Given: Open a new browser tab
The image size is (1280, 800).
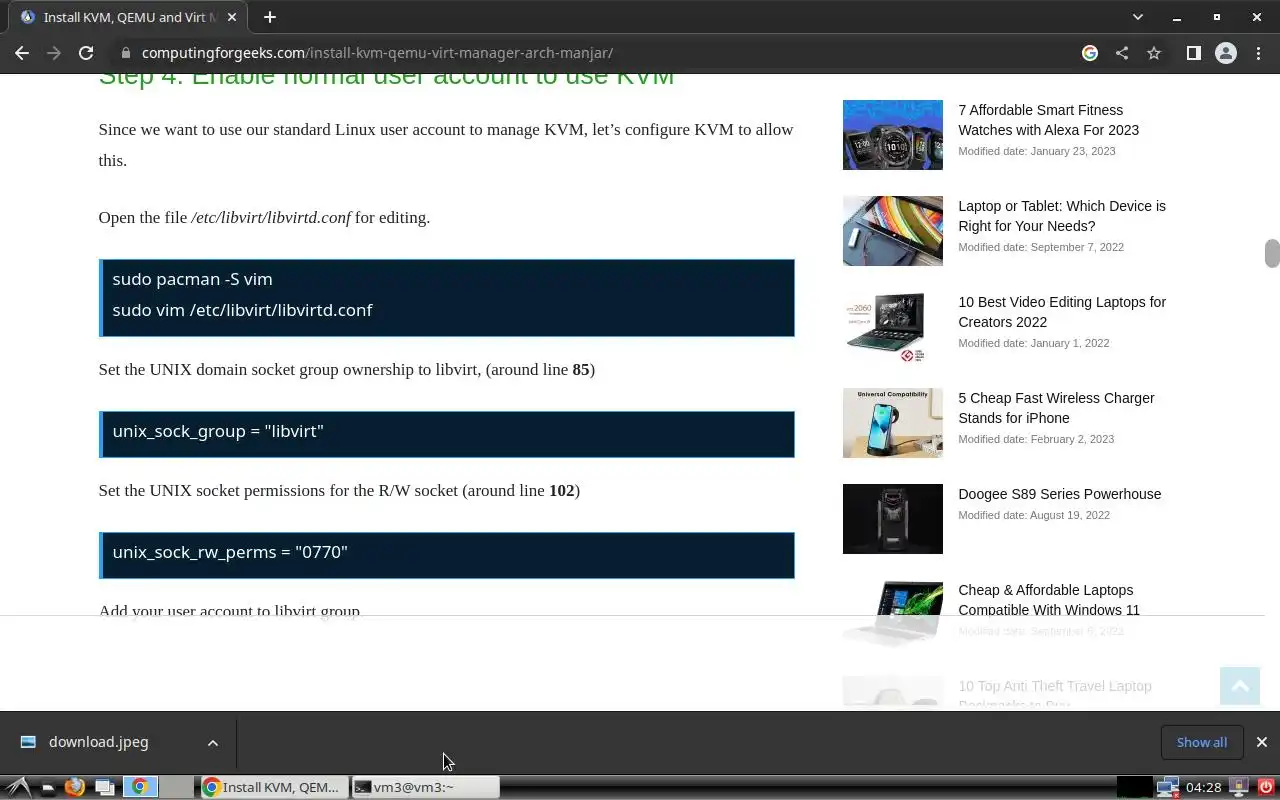Looking at the screenshot, I should 269,17.
